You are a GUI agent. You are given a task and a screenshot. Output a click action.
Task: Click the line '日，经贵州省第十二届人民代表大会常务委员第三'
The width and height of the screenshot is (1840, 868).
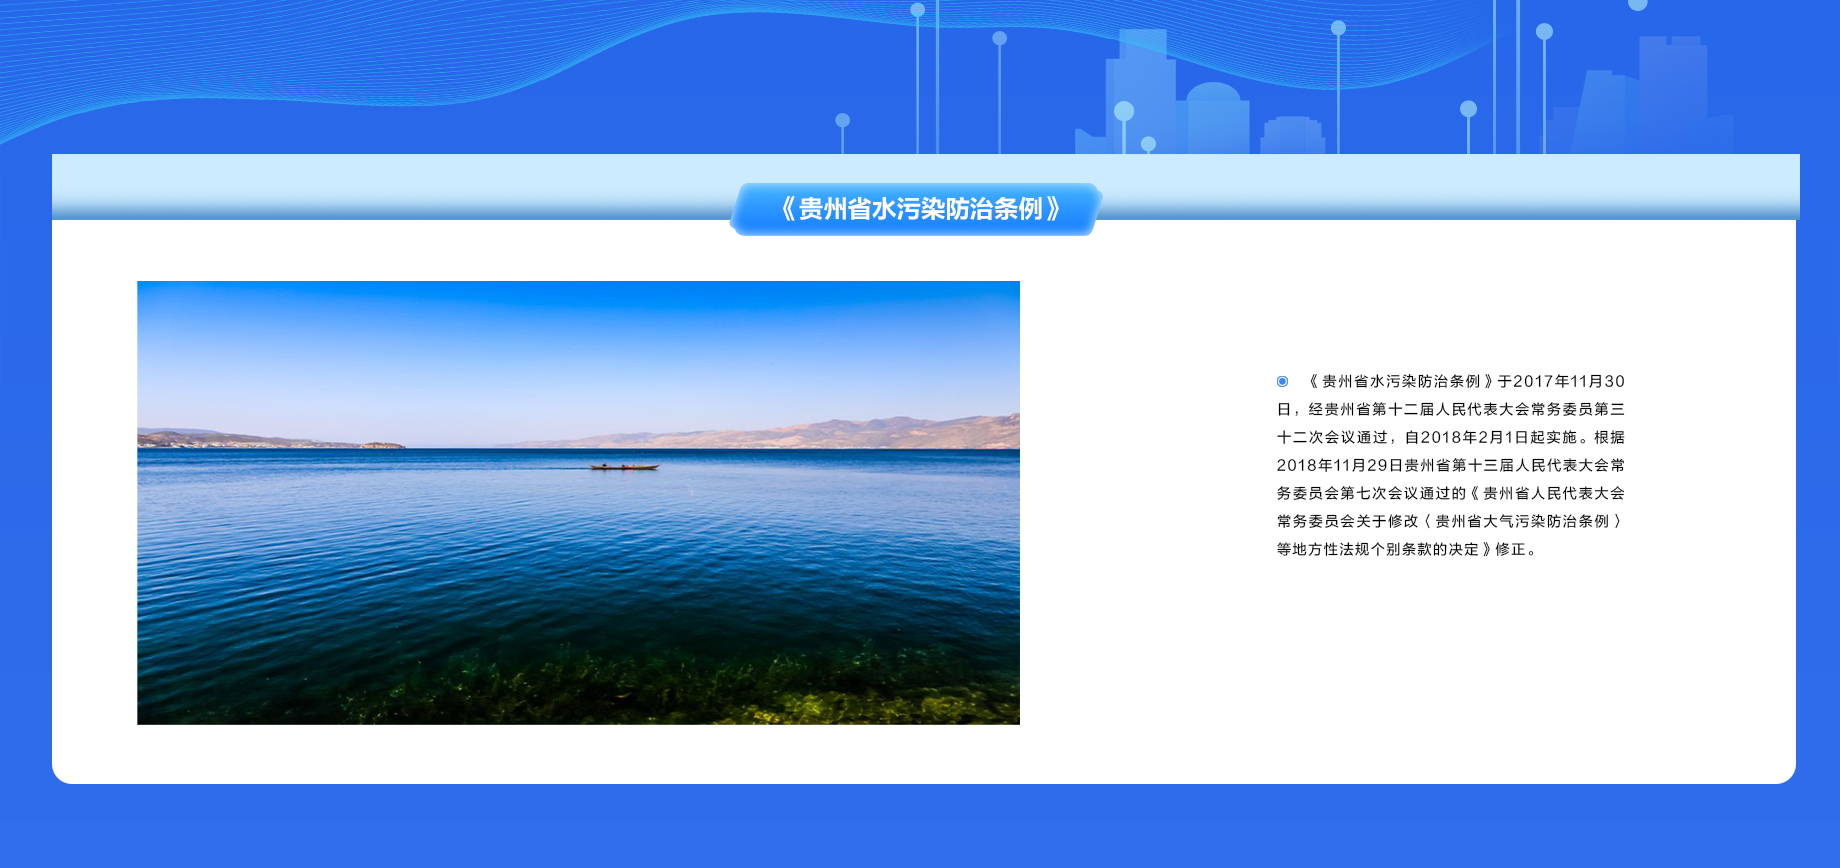pos(1451,409)
